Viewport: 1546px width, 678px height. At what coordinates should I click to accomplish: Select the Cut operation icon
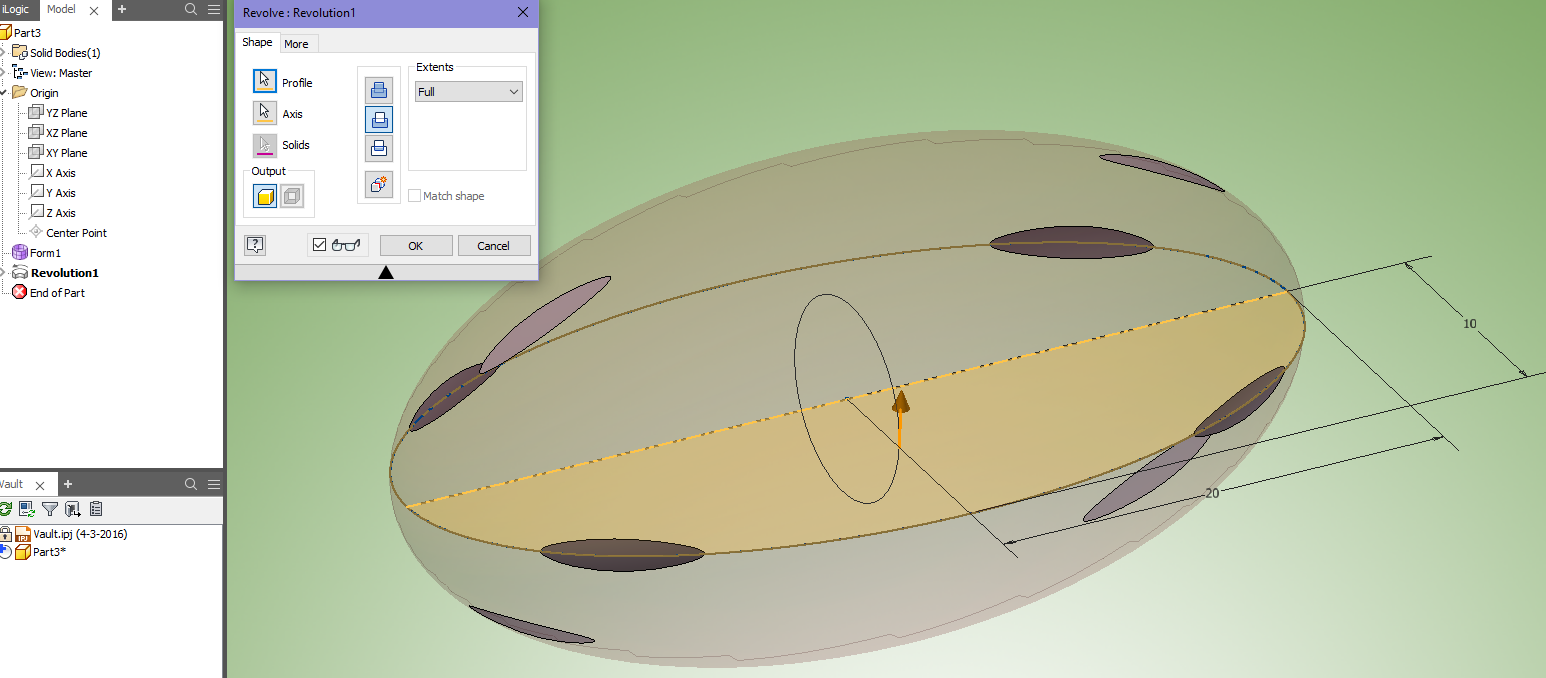[379, 119]
